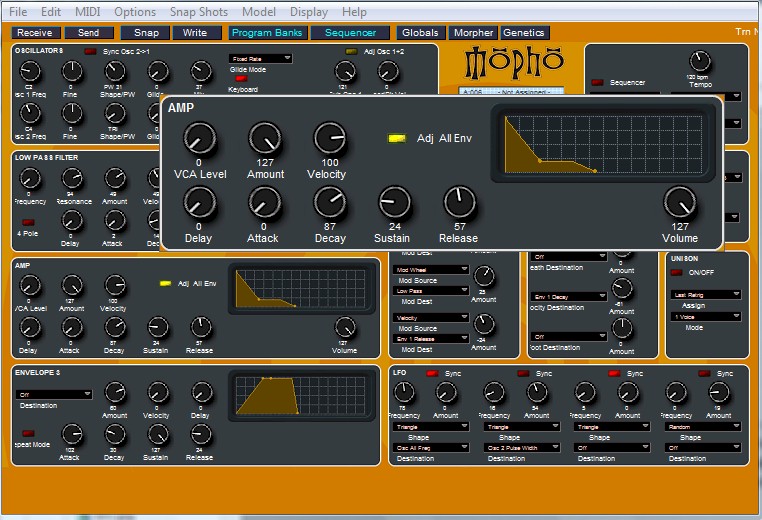This screenshot has width=762, height=520.
Task: Open the Mod Dest dropdown set to Env 1 Release
Action: click(431, 338)
